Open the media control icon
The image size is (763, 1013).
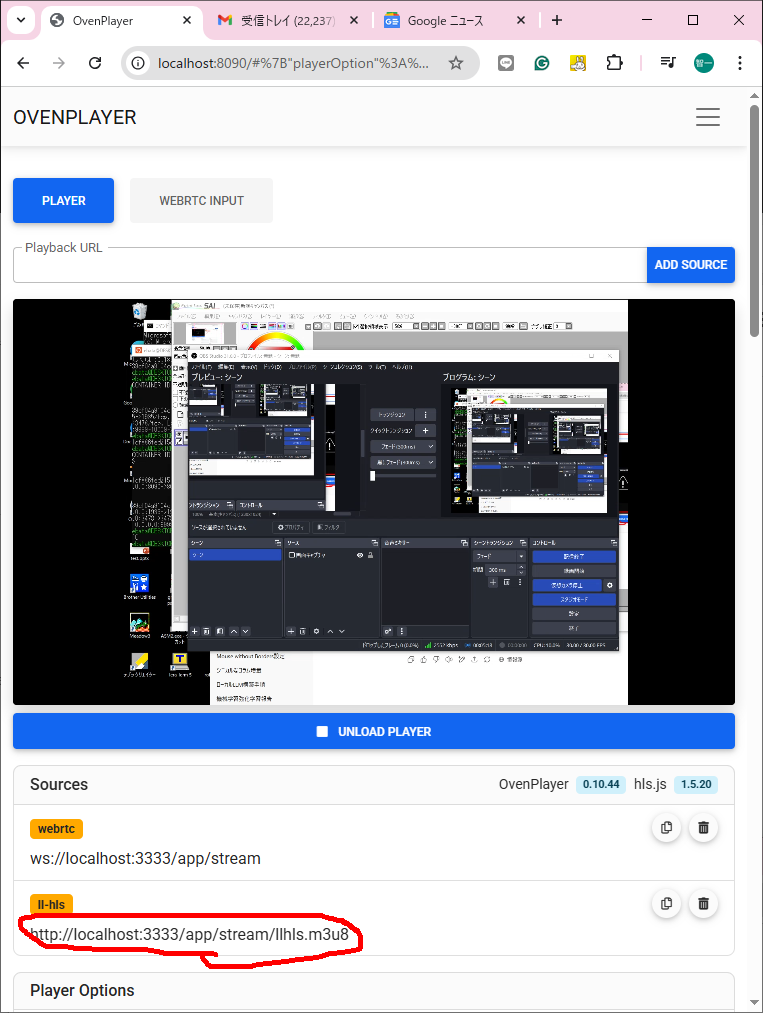pyautogui.click(x=667, y=63)
